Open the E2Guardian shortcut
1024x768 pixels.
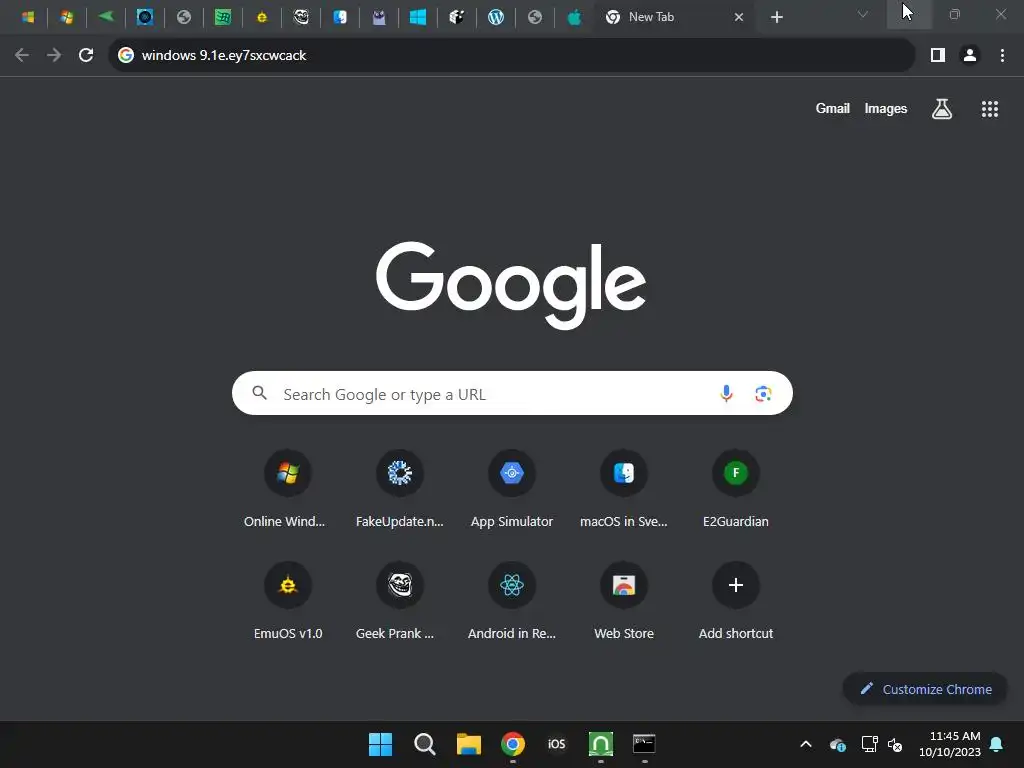click(x=735, y=490)
